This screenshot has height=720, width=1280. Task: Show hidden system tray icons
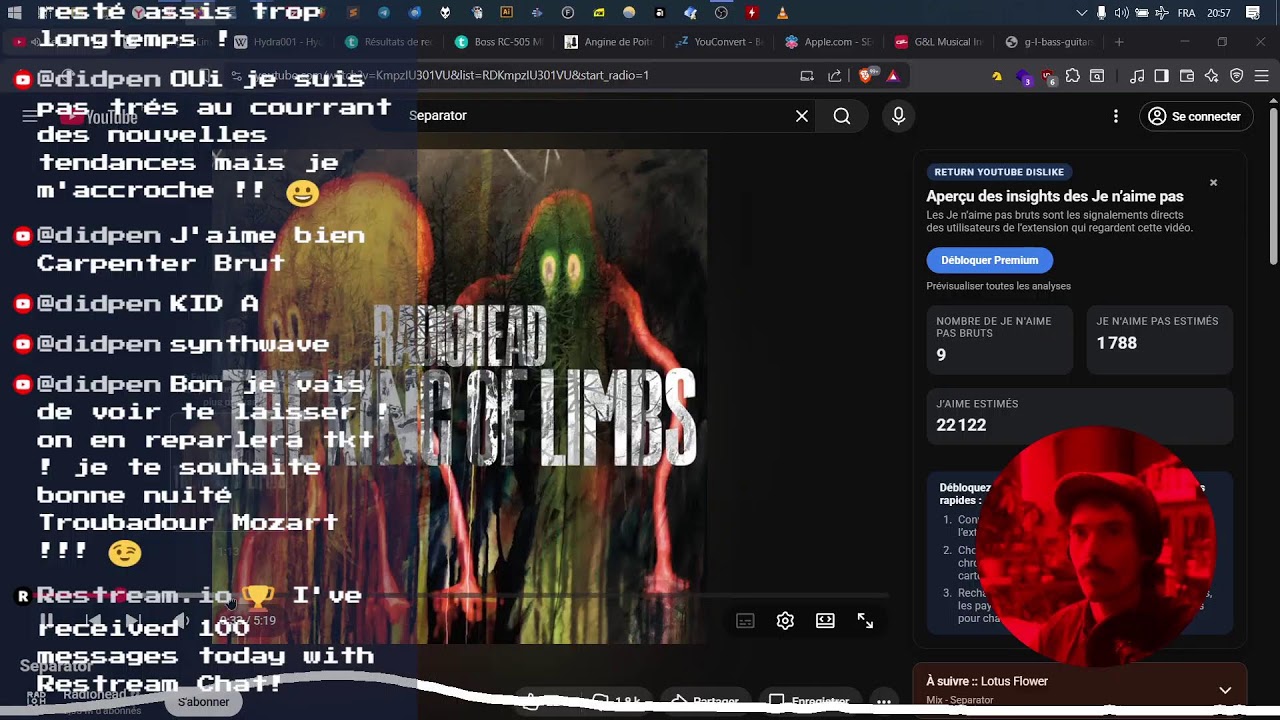1081,13
